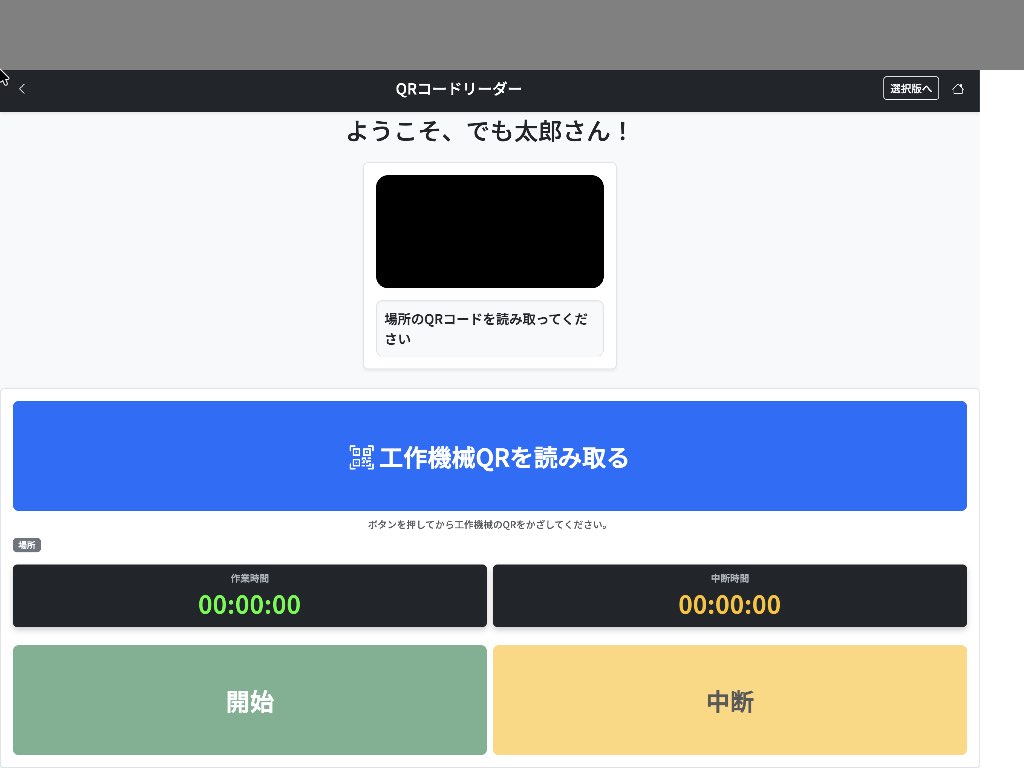
Task: Select the 作業時間 timer display
Action: (x=249, y=596)
